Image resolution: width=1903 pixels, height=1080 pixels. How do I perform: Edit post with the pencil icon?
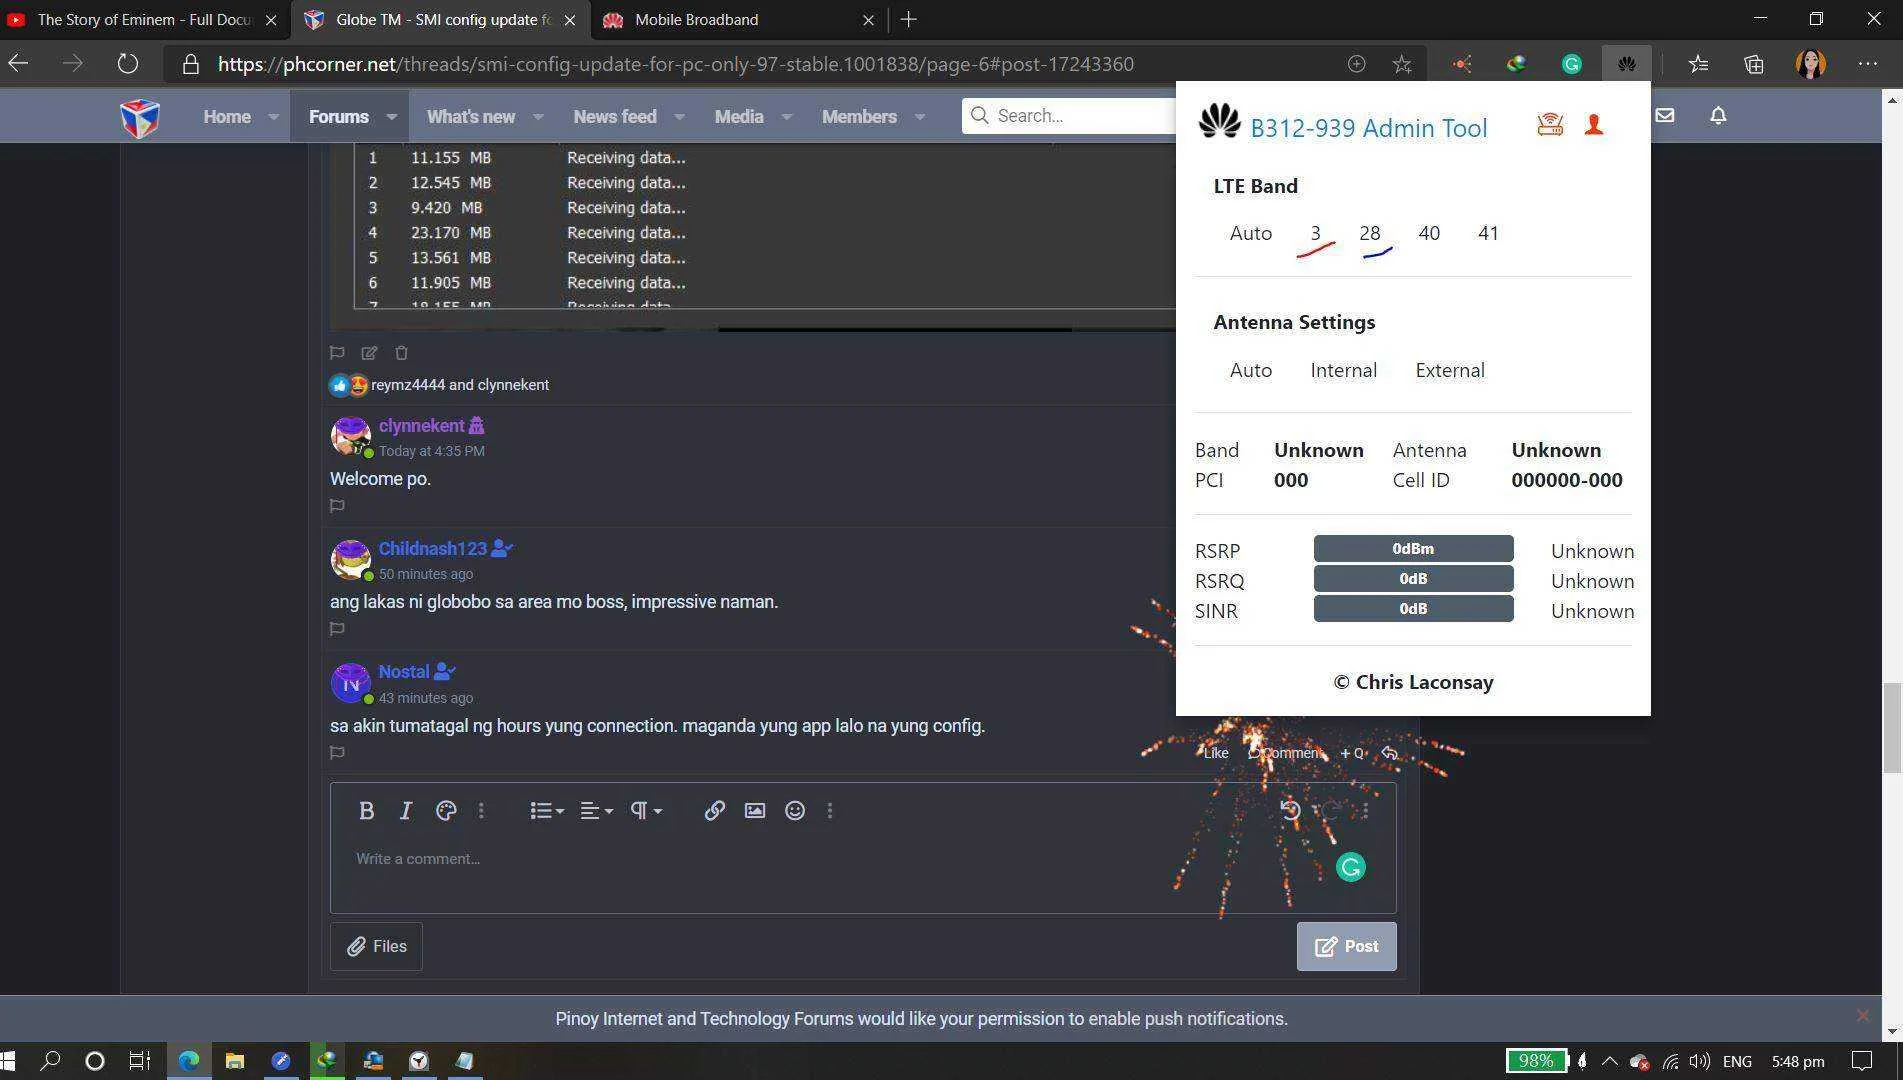click(x=369, y=353)
